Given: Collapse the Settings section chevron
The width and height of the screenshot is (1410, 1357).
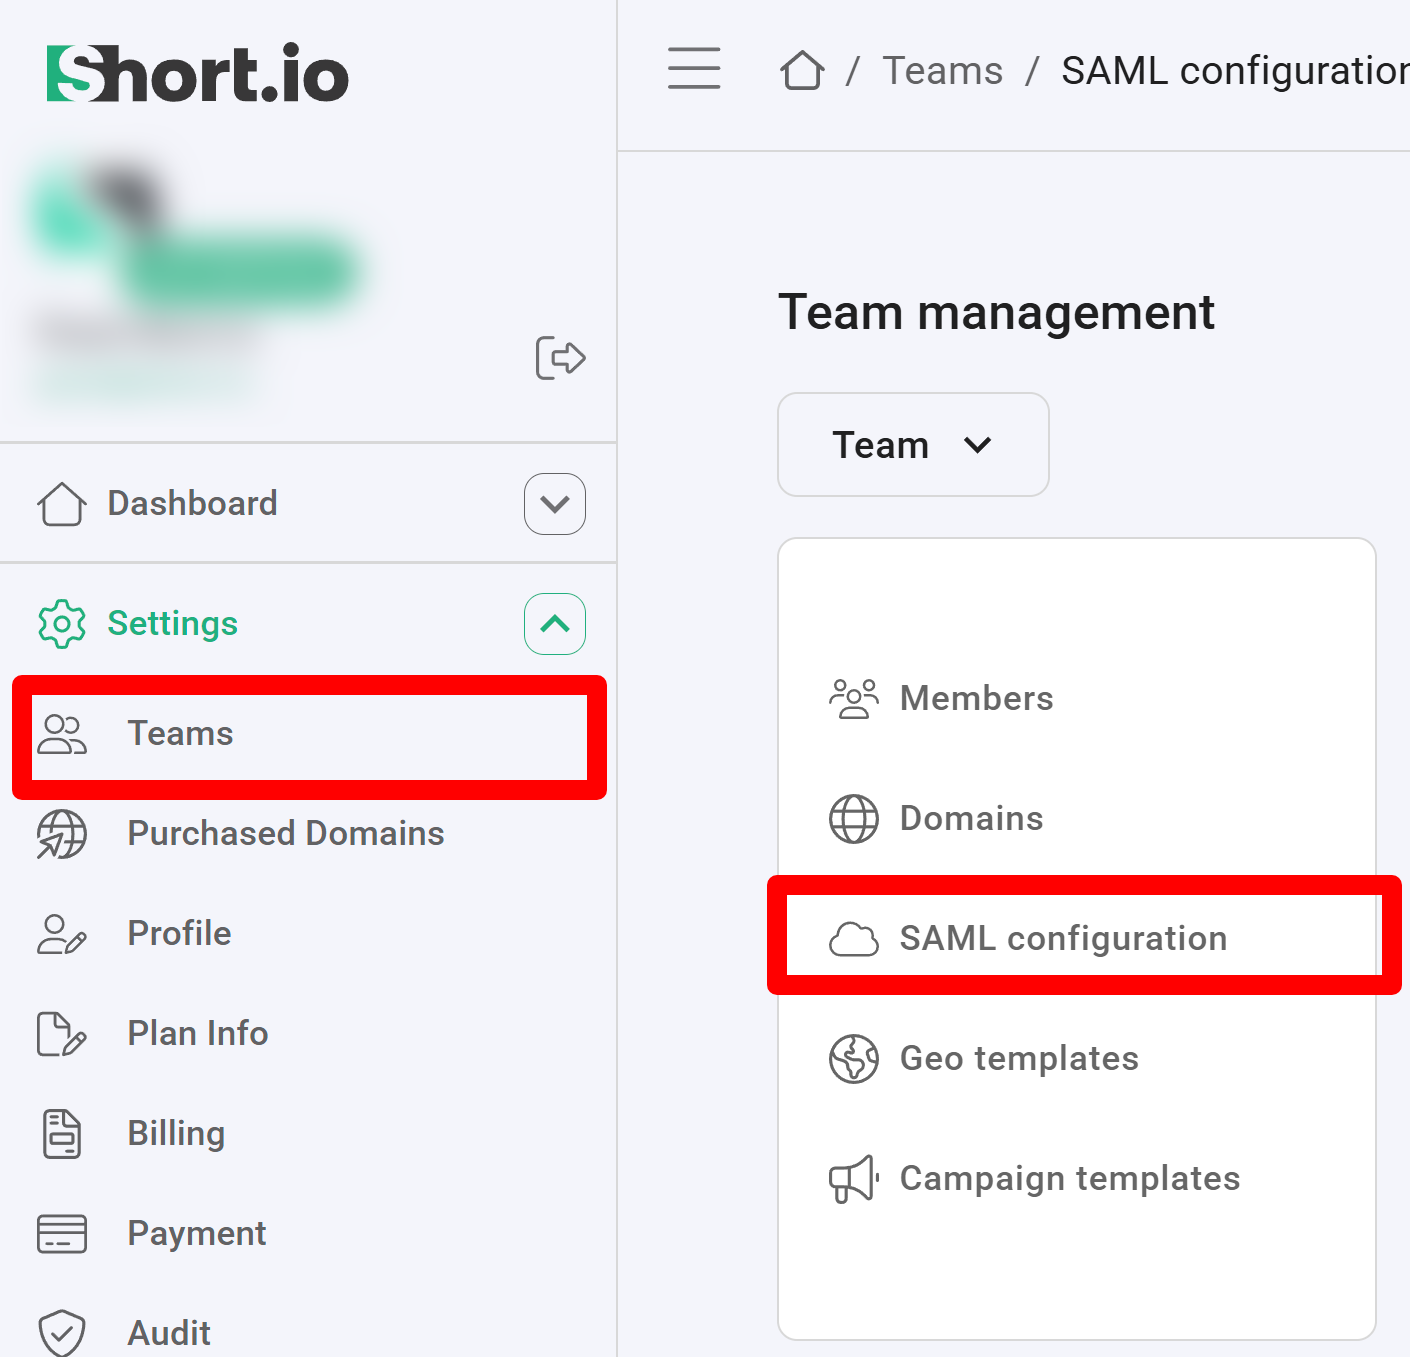Looking at the screenshot, I should click(x=555, y=624).
